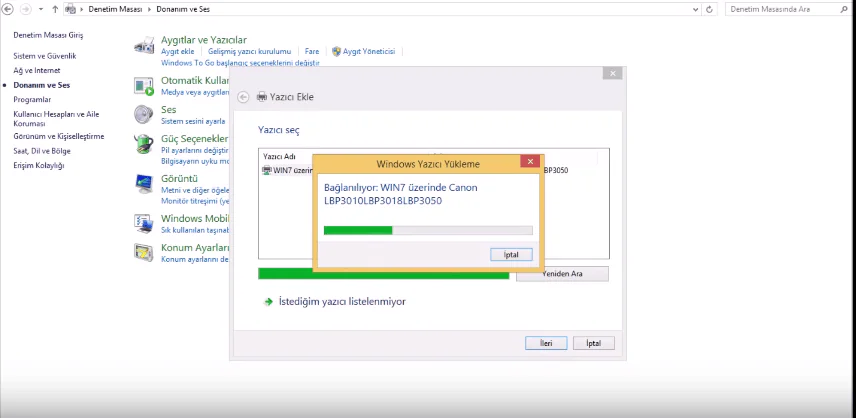Click the back arrow in Yazıcı Ekle wizard
The image size is (856, 418).
243,97
